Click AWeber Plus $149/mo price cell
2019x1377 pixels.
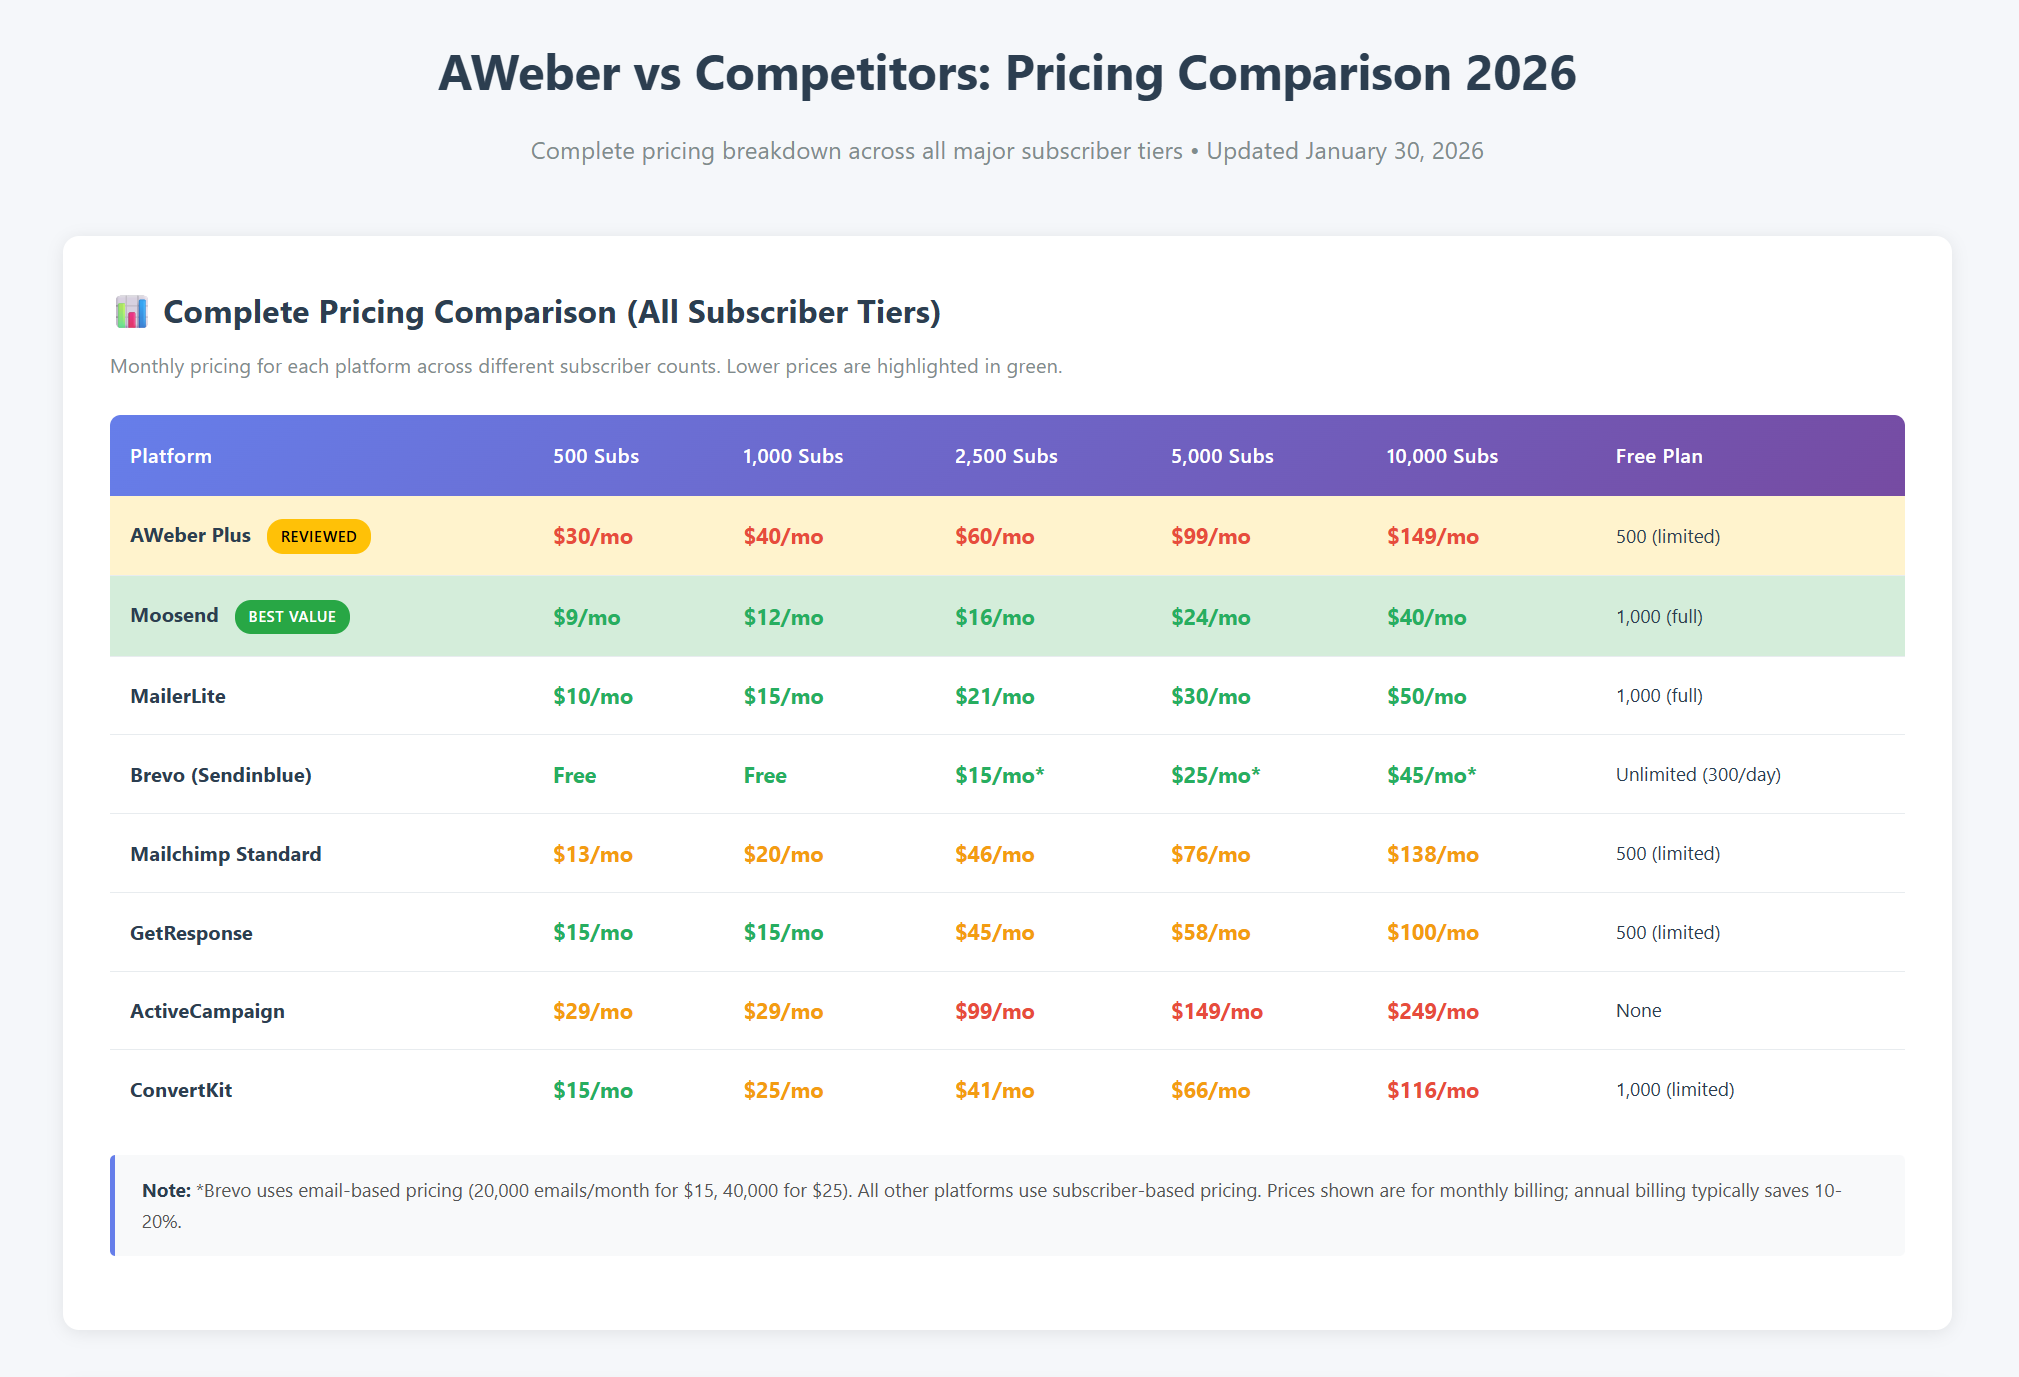(x=1432, y=537)
